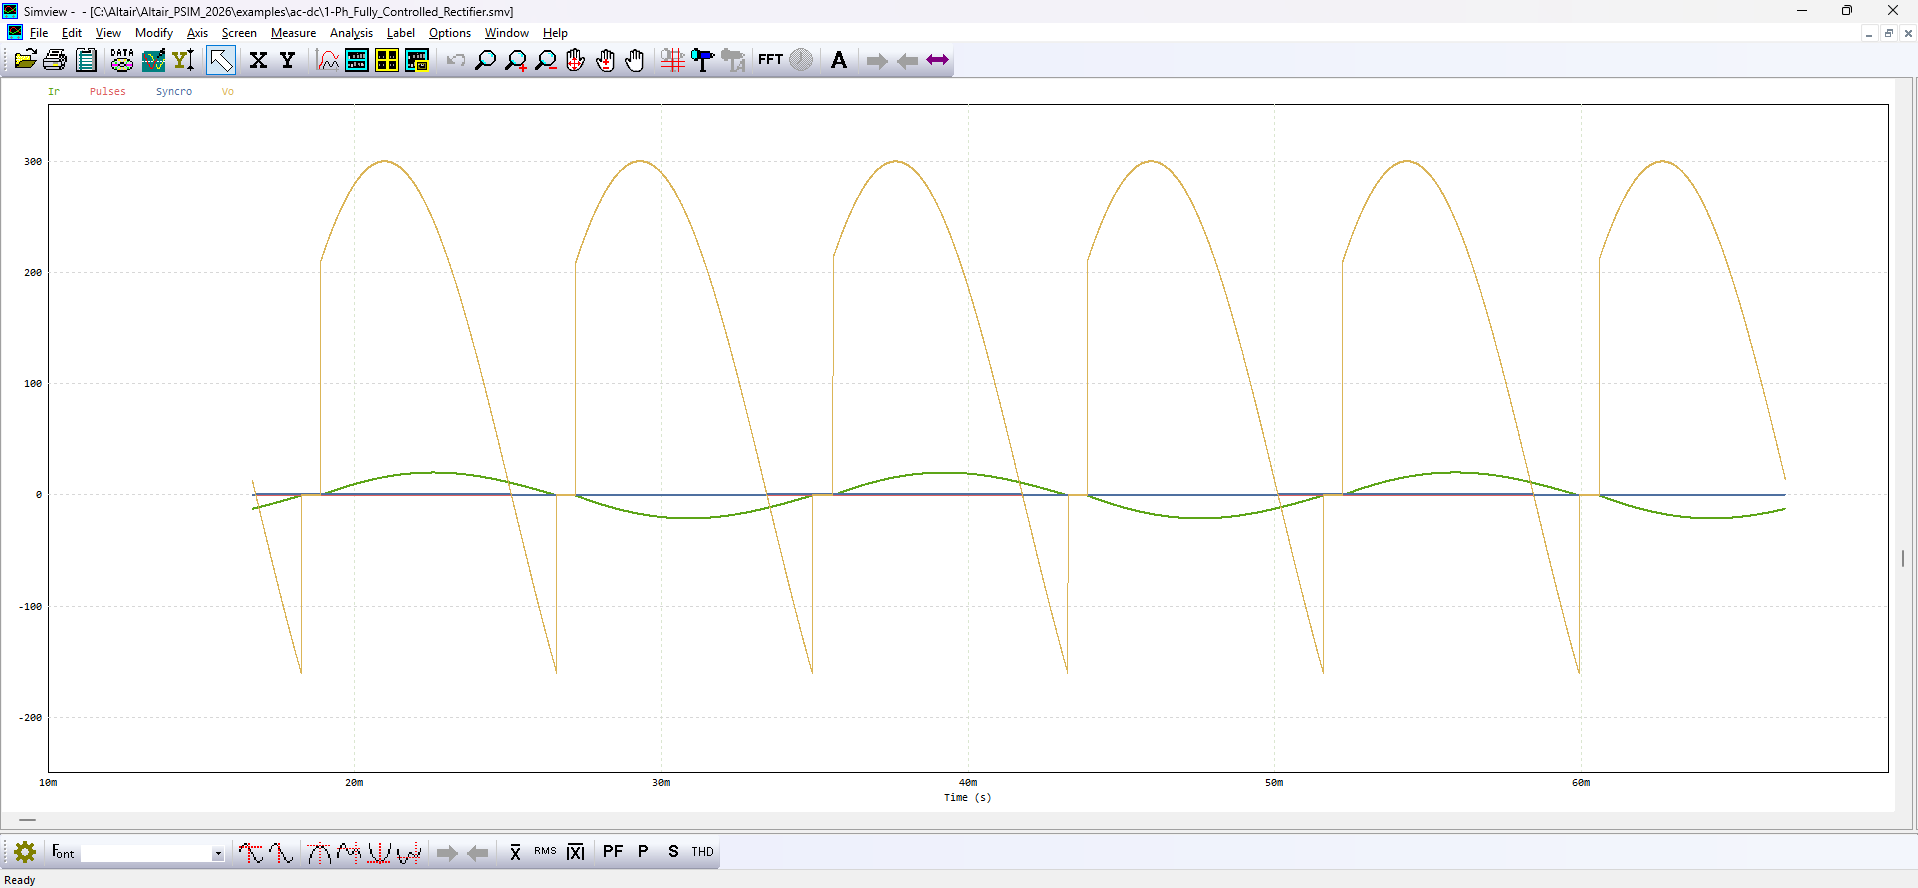
Task: Click the Pulses curve legend label
Action: point(107,92)
